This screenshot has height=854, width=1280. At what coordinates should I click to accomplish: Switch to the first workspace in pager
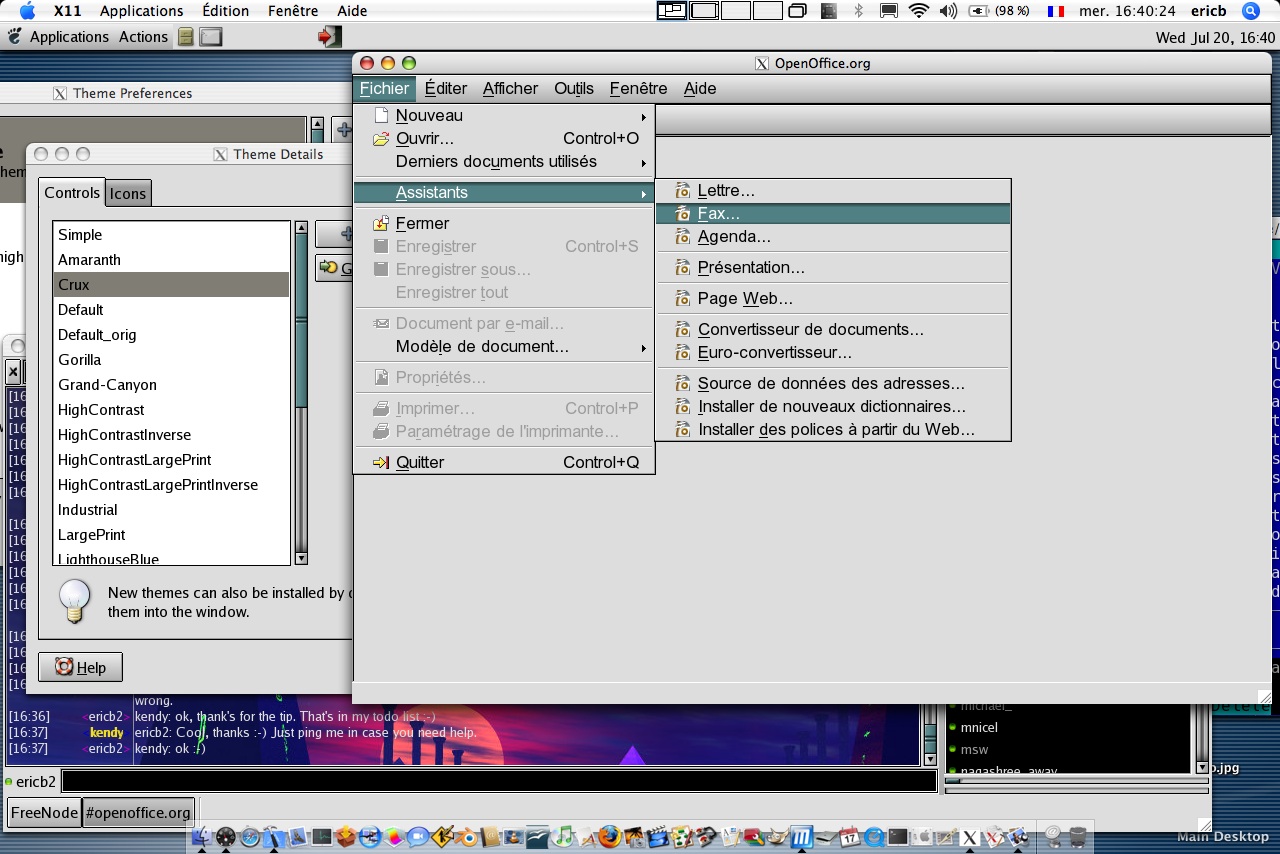(671, 11)
